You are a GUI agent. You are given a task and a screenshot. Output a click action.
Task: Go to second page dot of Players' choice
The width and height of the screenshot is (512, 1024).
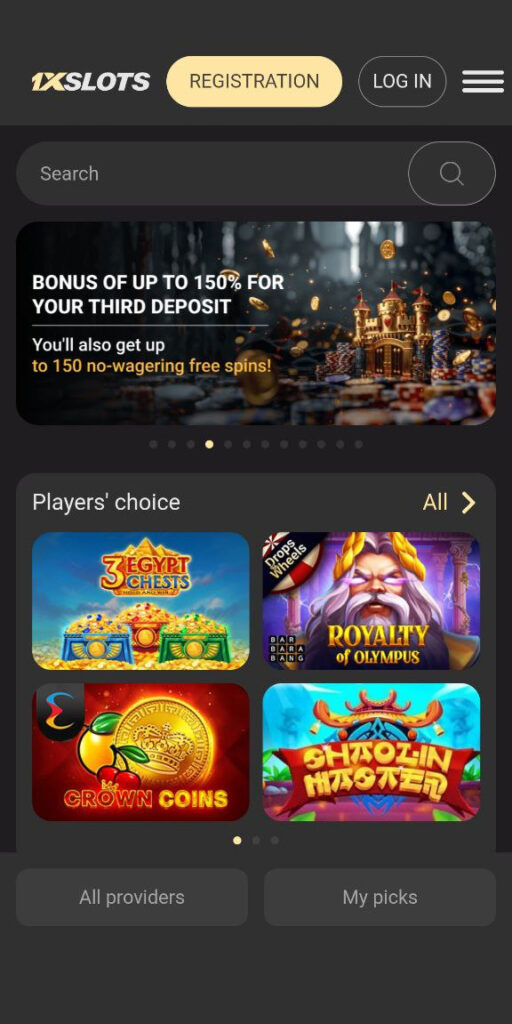[256, 840]
